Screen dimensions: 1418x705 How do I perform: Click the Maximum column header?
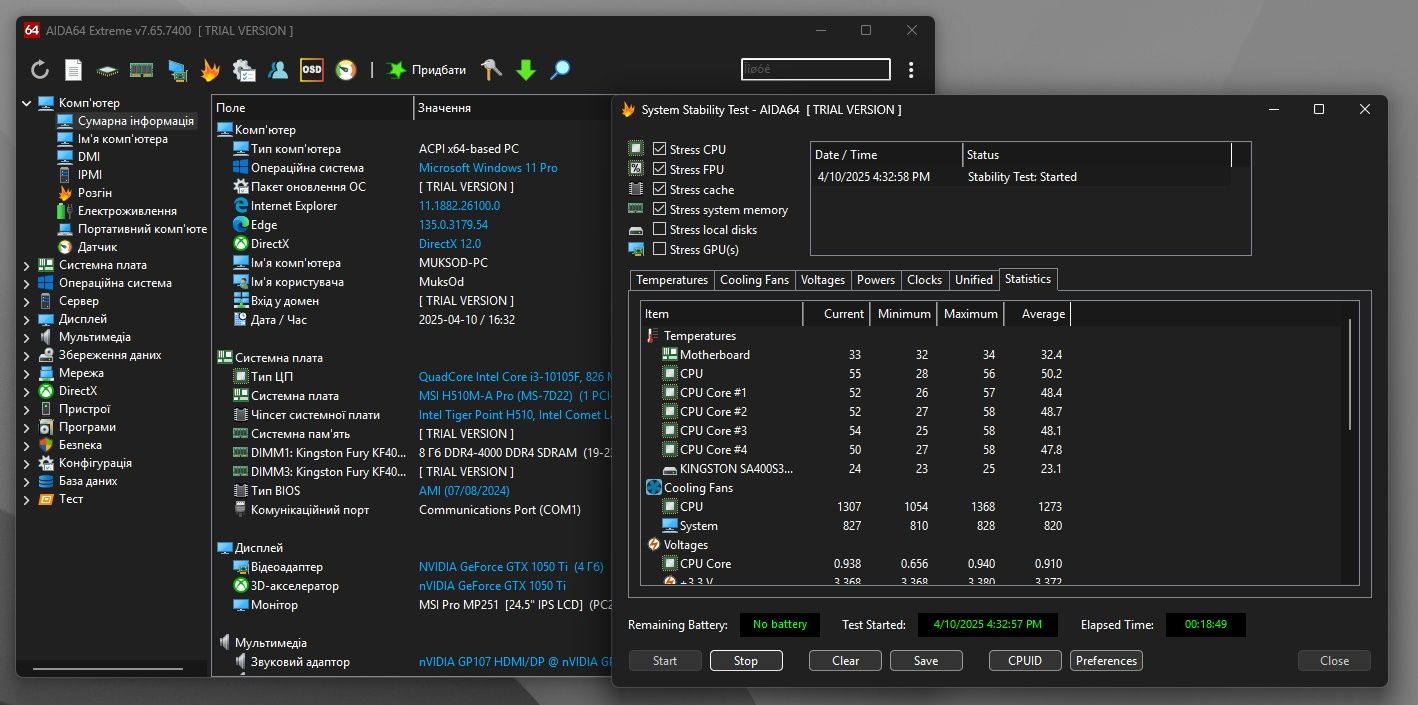tap(970, 314)
